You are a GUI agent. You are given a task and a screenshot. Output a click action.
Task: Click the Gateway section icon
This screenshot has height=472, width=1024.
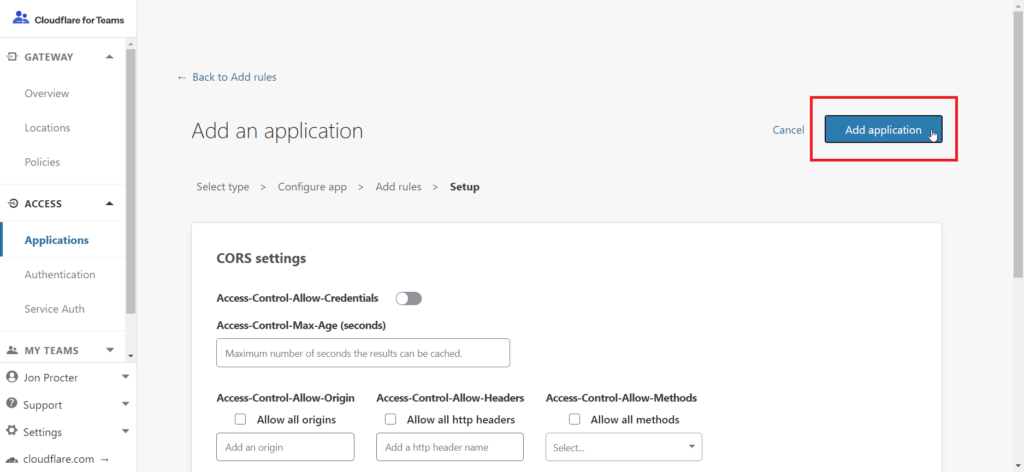tap(12, 57)
